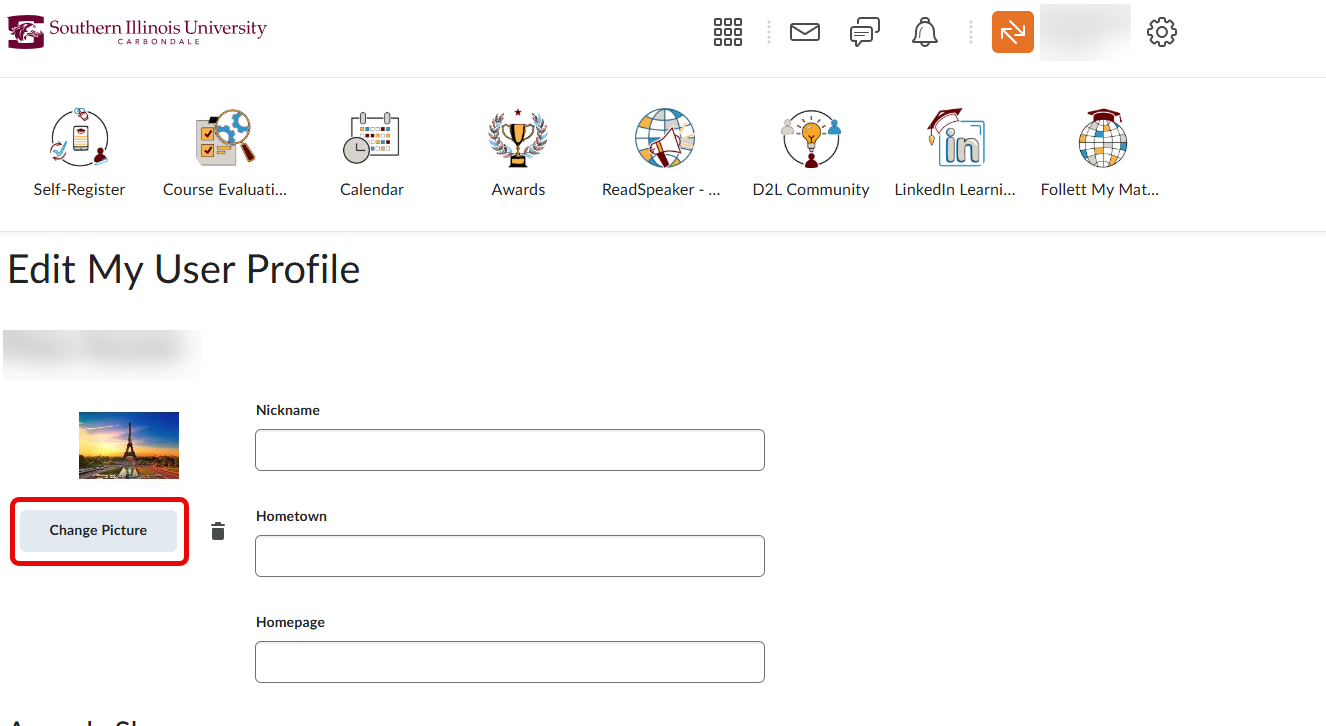The height and width of the screenshot is (726, 1326).
Task: Open the Self-Register tool
Action: click(79, 150)
